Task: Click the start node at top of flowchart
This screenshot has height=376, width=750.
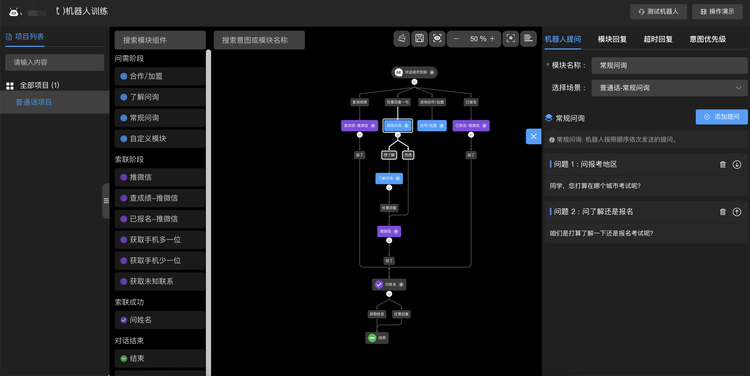Action: [414, 72]
